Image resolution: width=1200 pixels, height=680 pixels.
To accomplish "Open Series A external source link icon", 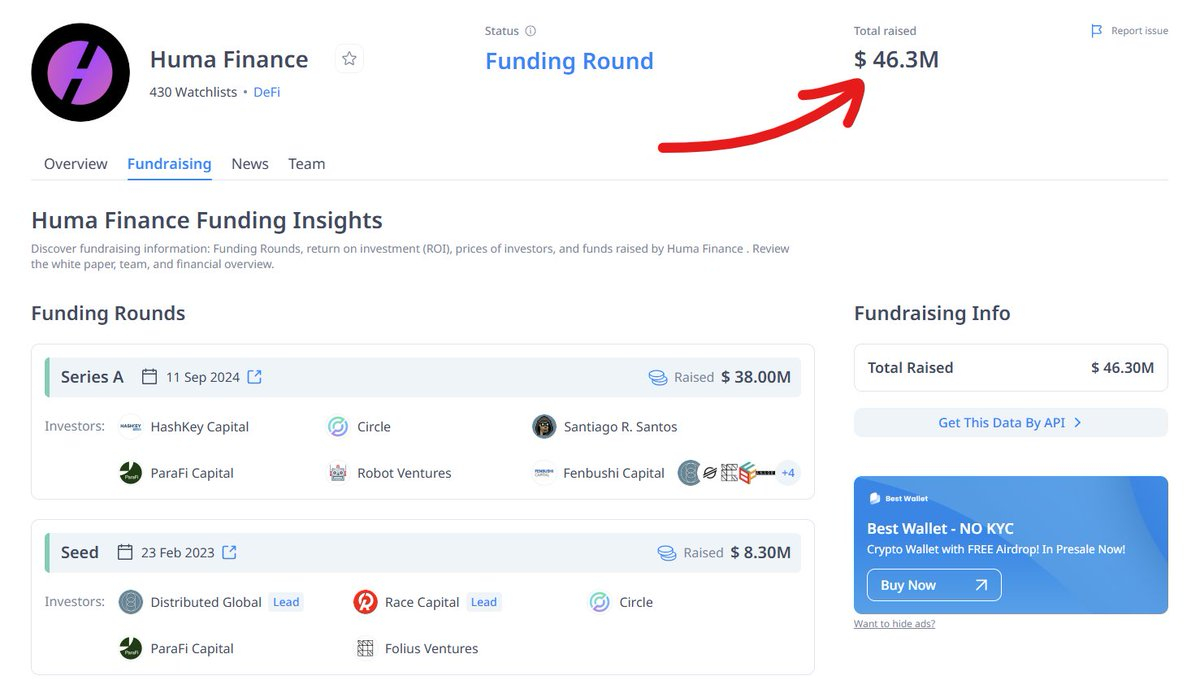I will click(x=255, y=377).
